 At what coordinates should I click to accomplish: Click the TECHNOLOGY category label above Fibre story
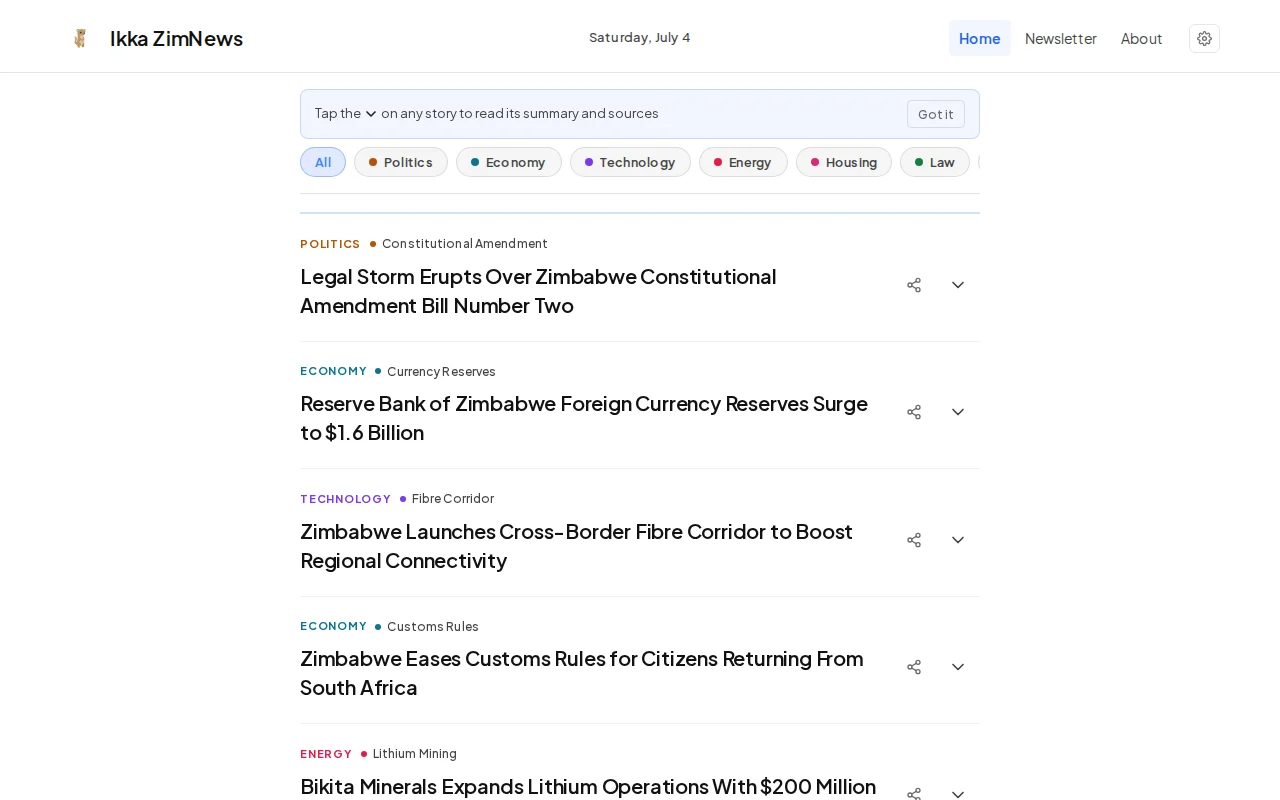click(346, 499)
